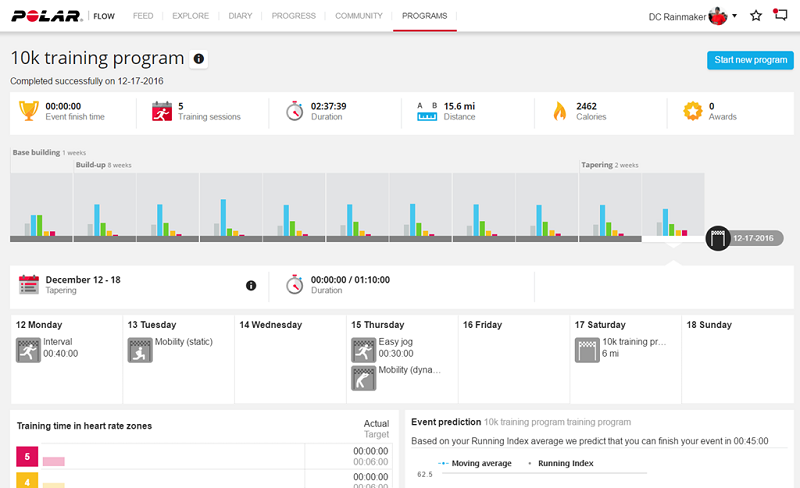Expand the user account dropdown arrow

[734, 16]
